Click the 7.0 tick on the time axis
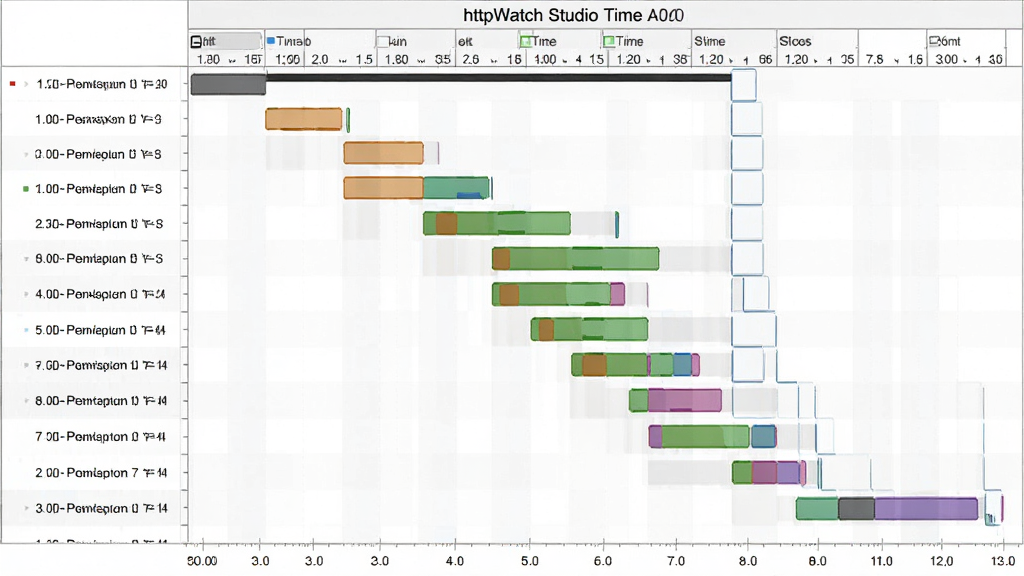This screenshot has height=576, width=1024. 676,561
